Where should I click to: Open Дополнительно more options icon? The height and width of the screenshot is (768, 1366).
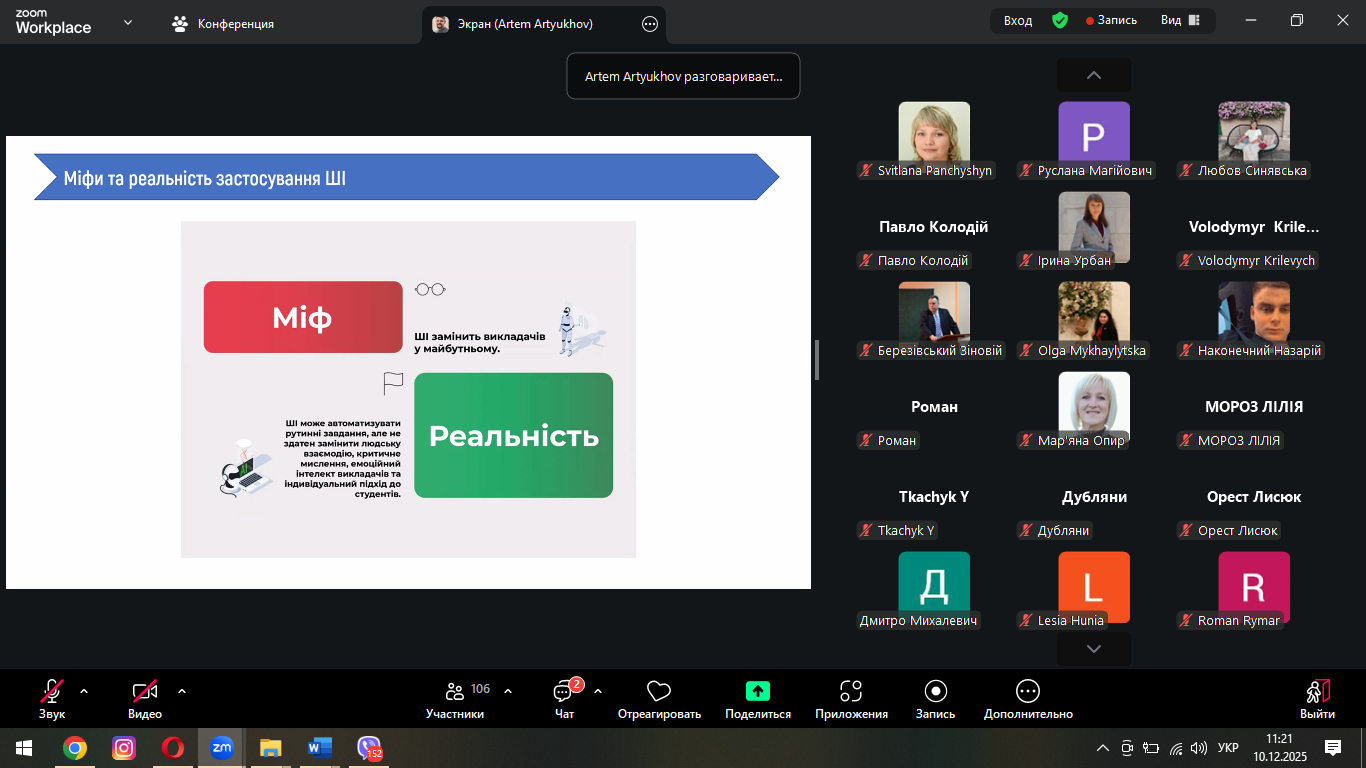point(1027,691)
